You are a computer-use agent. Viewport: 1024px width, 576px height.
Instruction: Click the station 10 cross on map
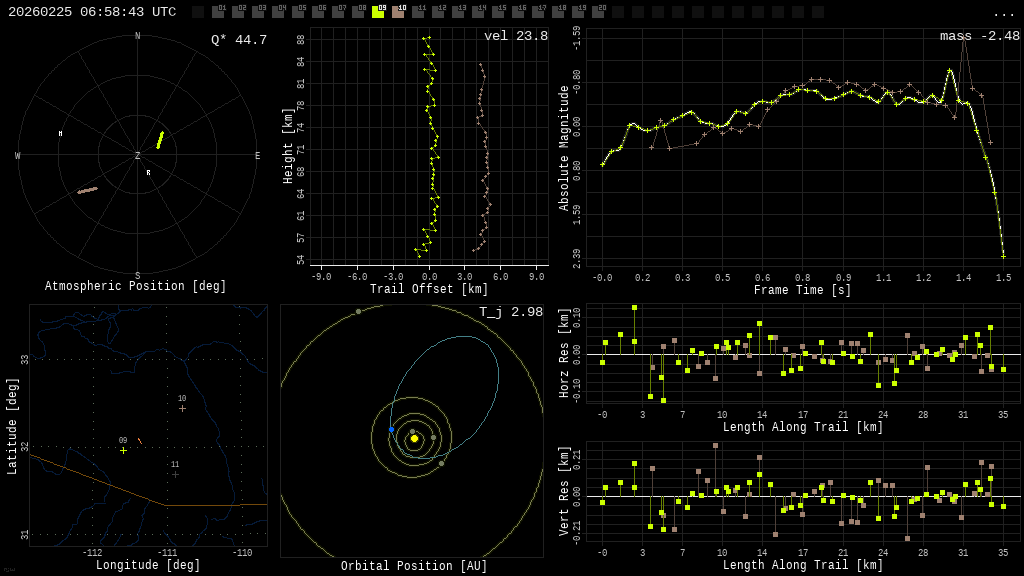click(x=182, y=408)
